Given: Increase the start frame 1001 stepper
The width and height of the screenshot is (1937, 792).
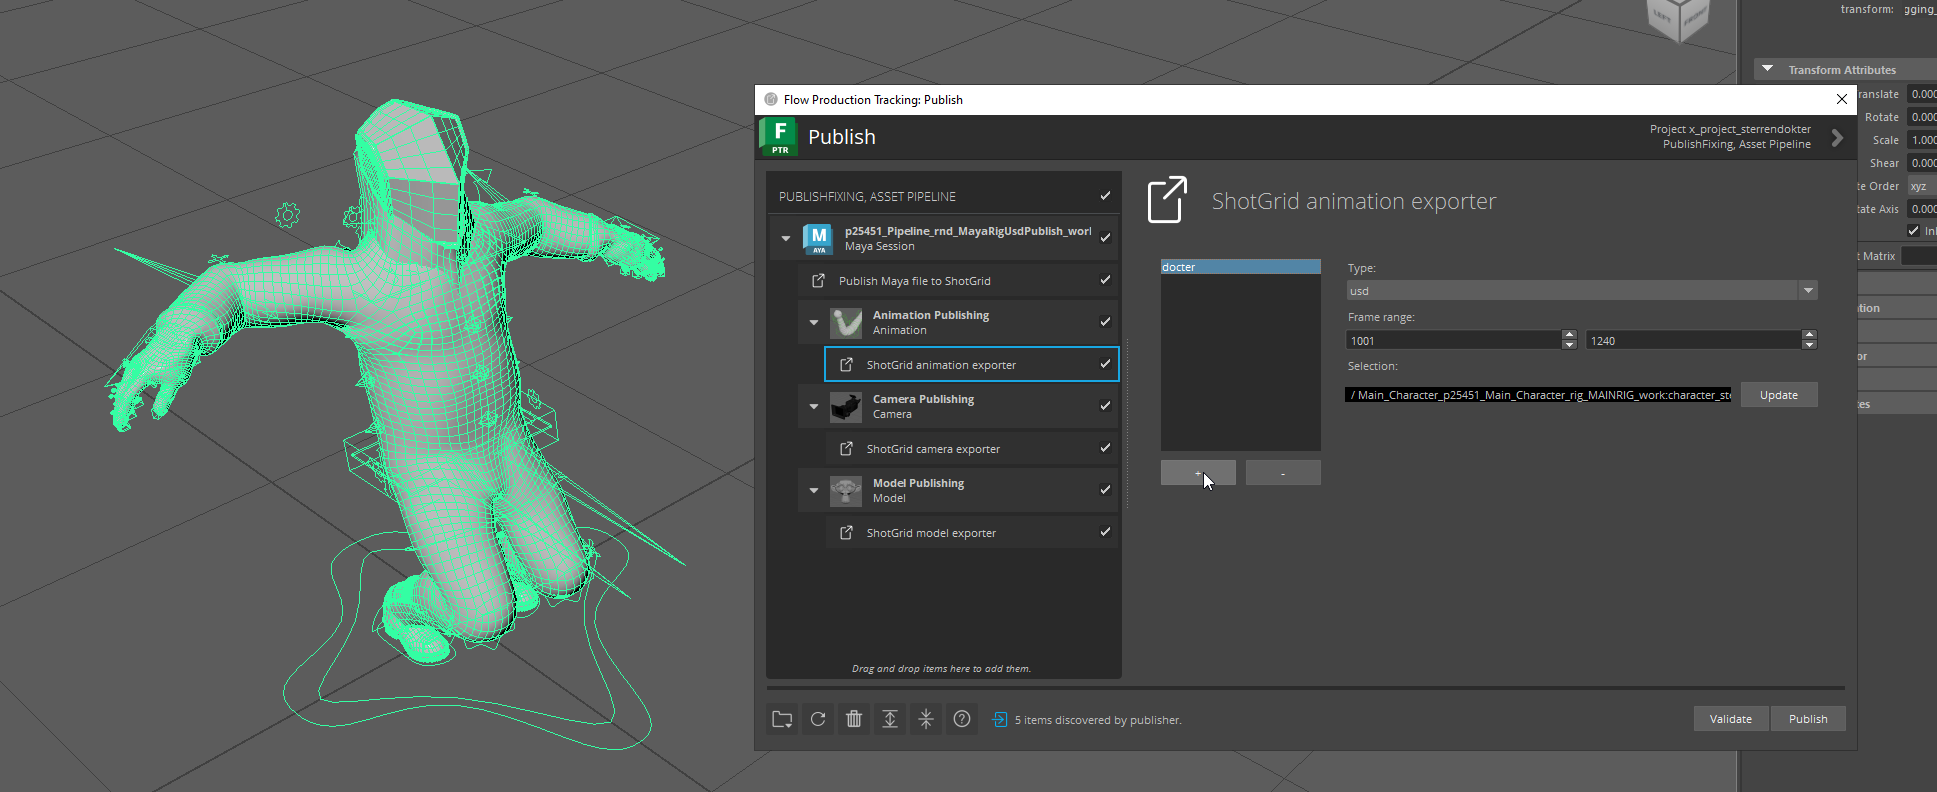Looking at the screenshot, I should coord(1569,335).
